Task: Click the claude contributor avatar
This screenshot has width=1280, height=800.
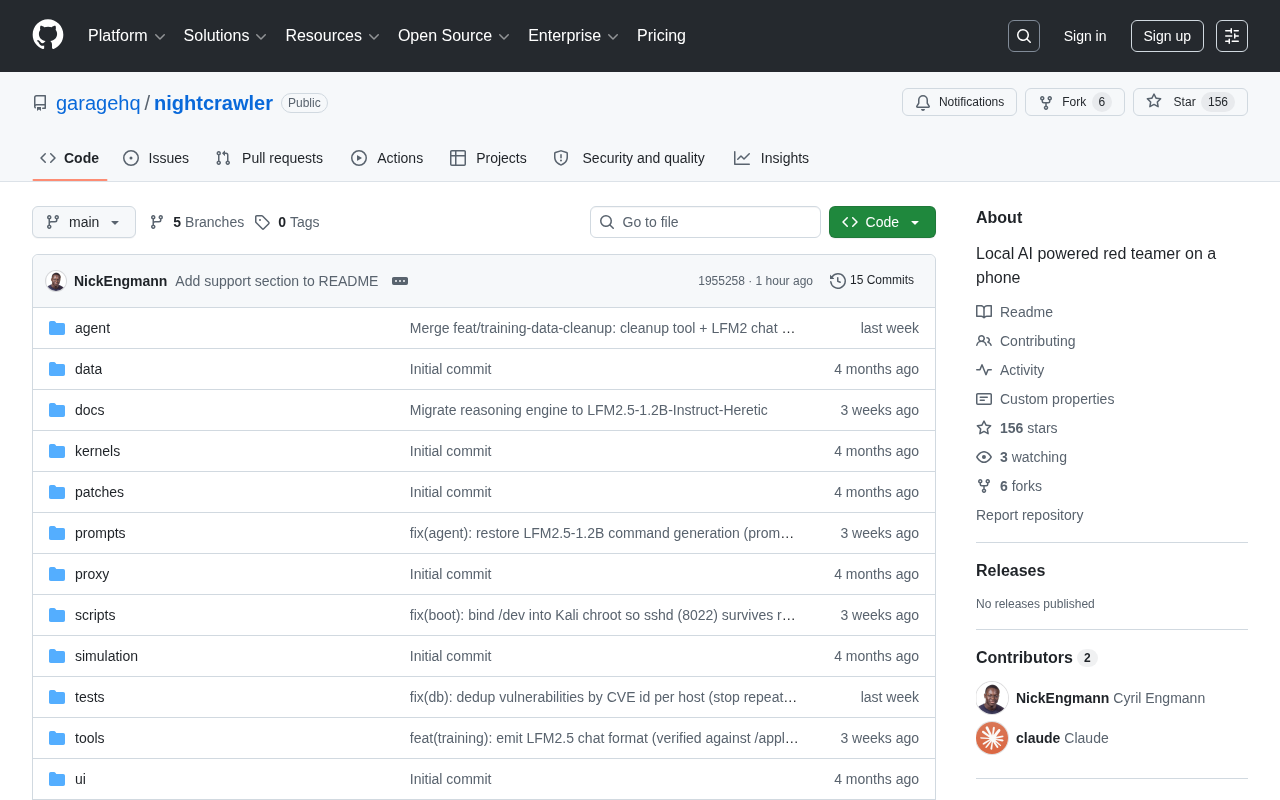Action: 992,738
